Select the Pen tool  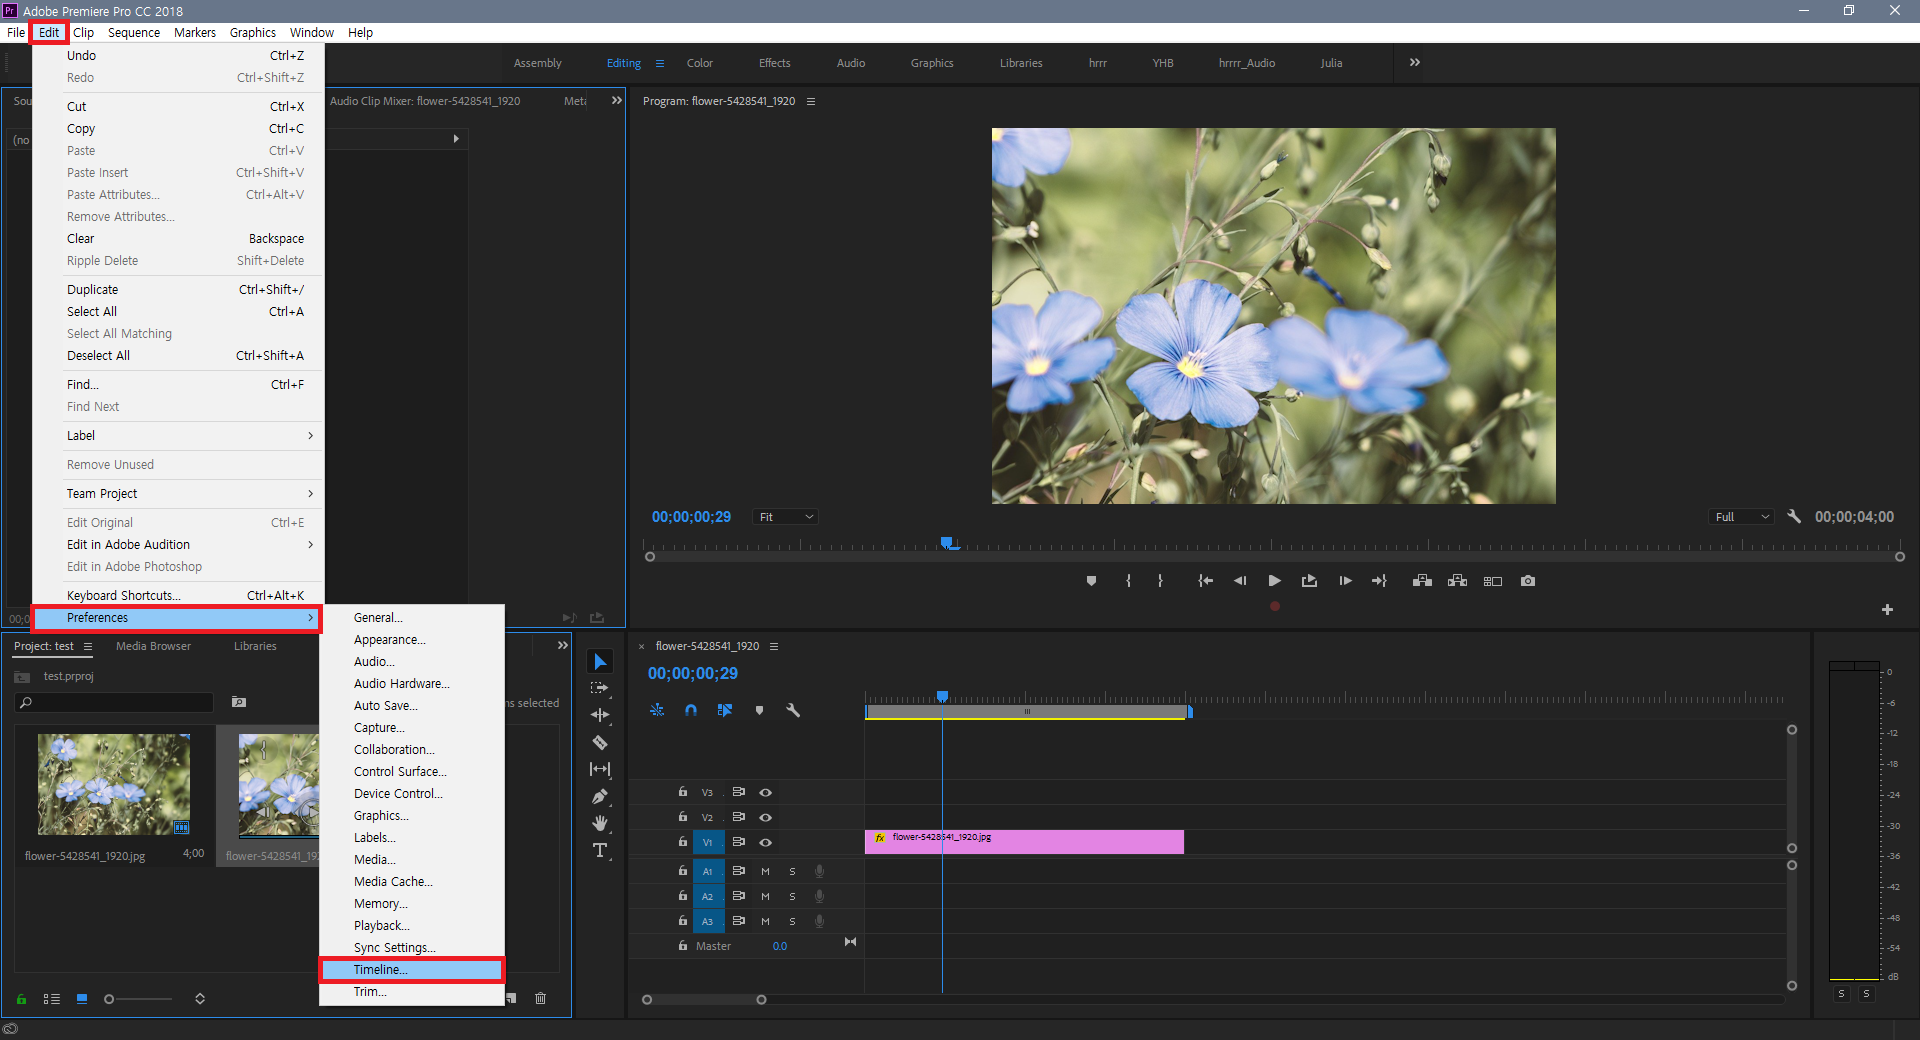600,797
